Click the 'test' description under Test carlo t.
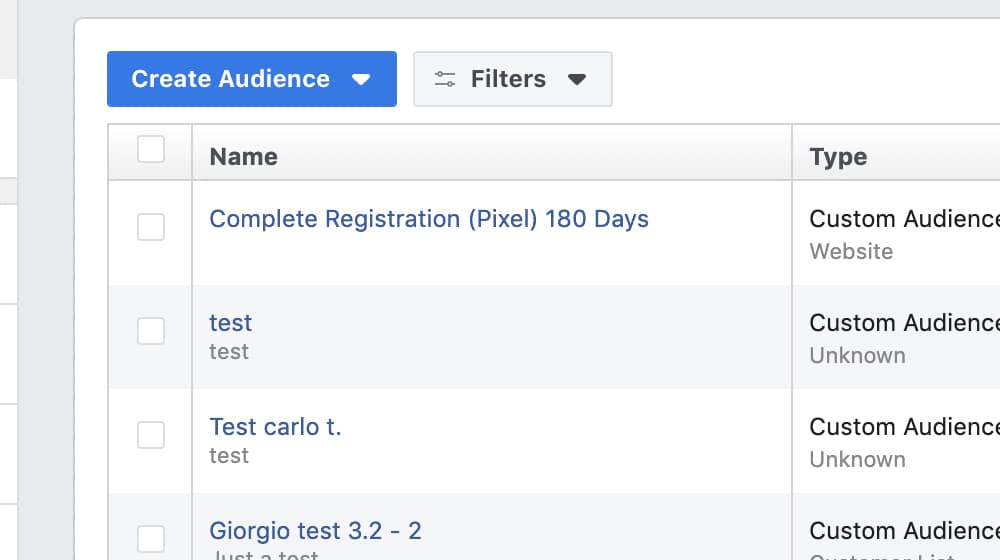Screen dimensions: 1000x560 tap(229, 456)
